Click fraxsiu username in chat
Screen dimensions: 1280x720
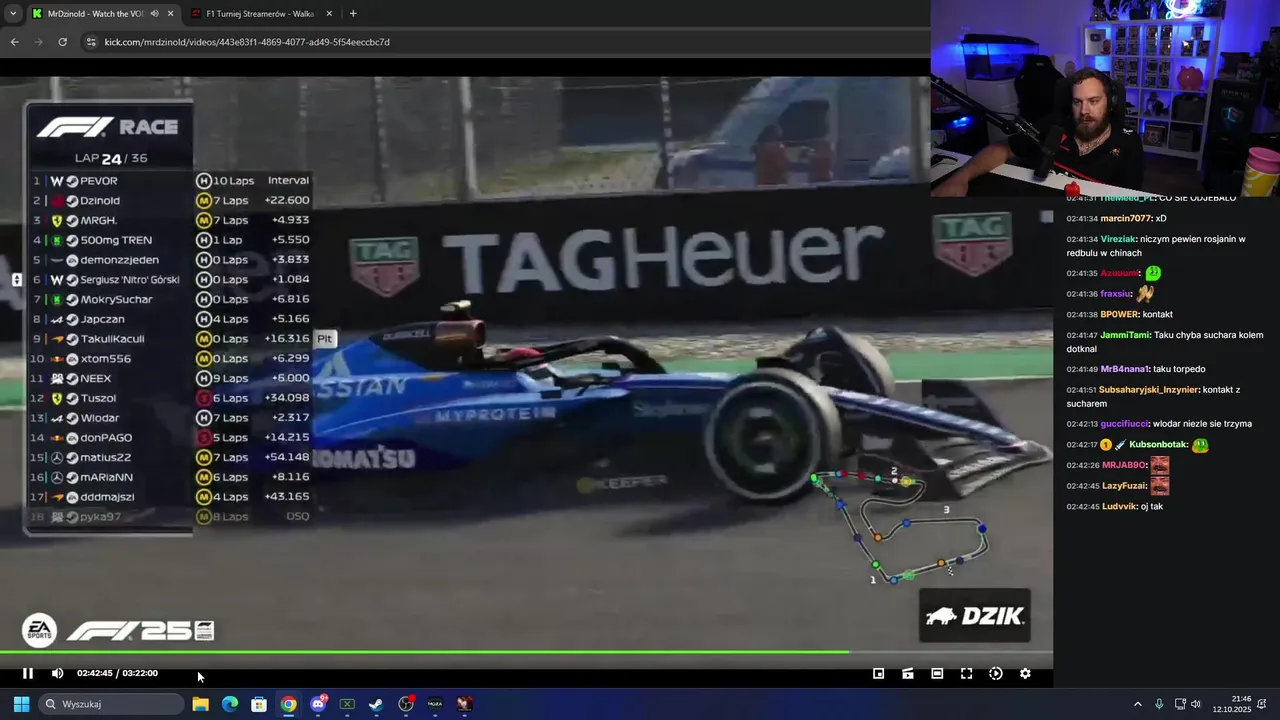coord(1116,294)
